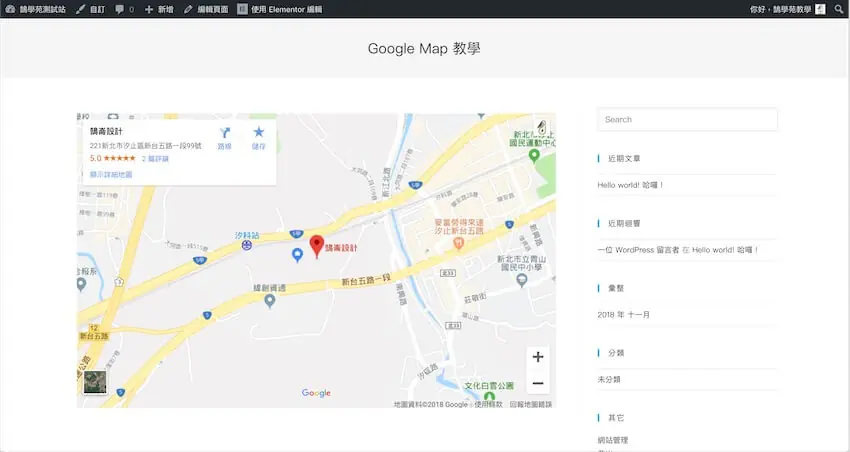Screen dimensions: 850x452
Task: Zoom in the map with plus button
Action: [538, 357]
